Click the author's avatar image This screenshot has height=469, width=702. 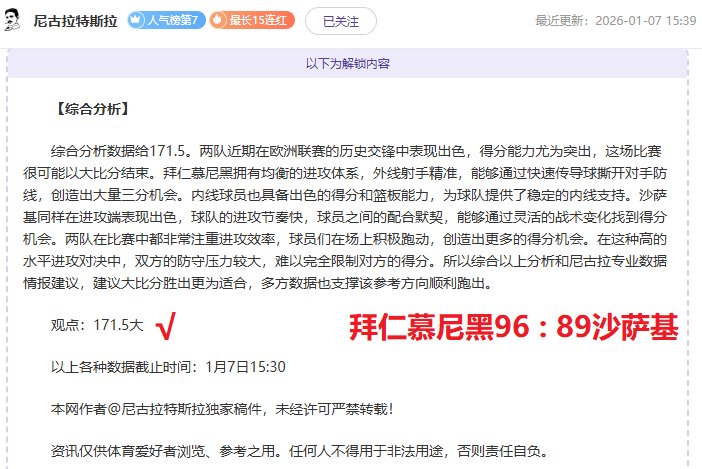pos(13,20)
